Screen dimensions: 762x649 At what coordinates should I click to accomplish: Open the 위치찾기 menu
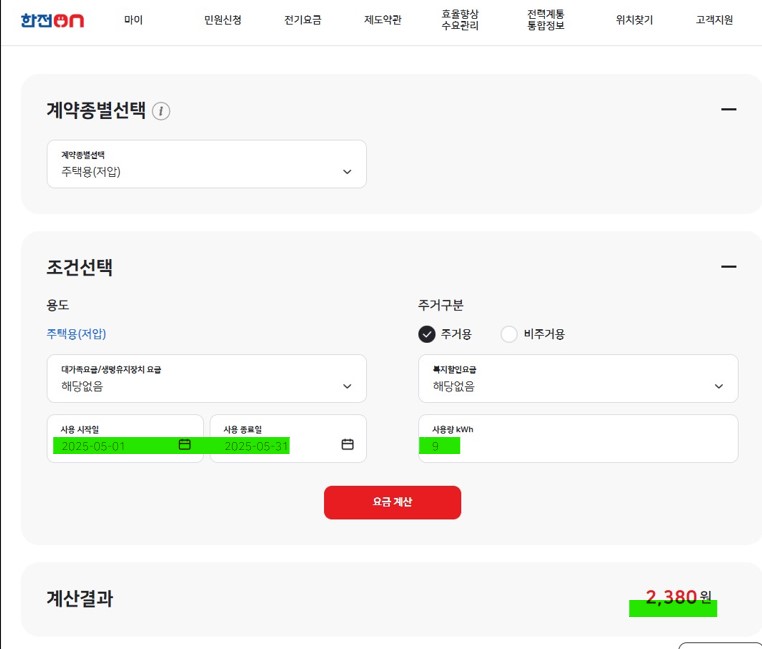pyautogui.click(x=634, y=20)
